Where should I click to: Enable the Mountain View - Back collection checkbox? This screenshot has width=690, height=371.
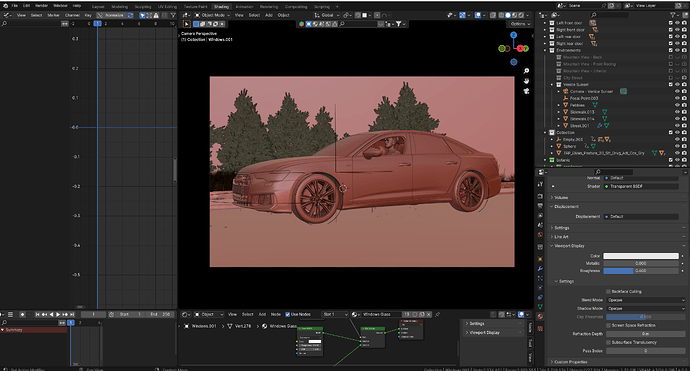671,57
